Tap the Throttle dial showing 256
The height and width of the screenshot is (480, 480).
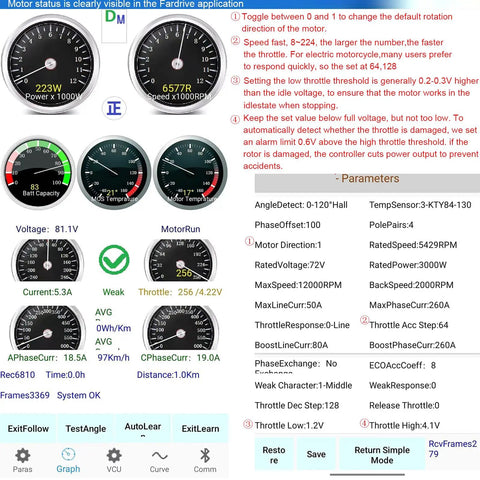point(181,260)
